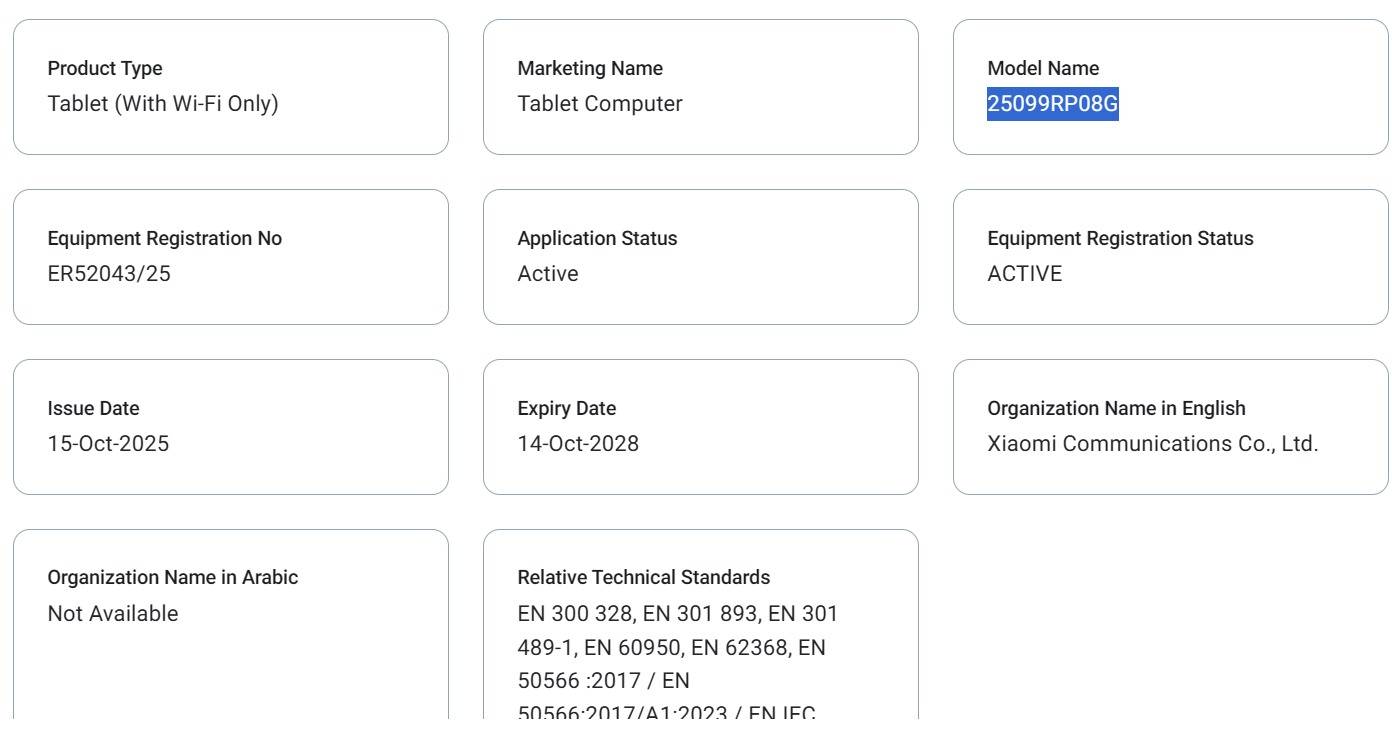This screenshot has height=743, width=1392.
Task: Click the Not Available value
Action: click(x=113, y=614)
